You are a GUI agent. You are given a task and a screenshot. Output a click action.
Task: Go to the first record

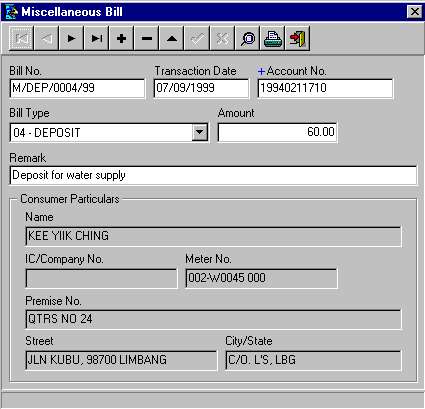(x=22, y=38)
